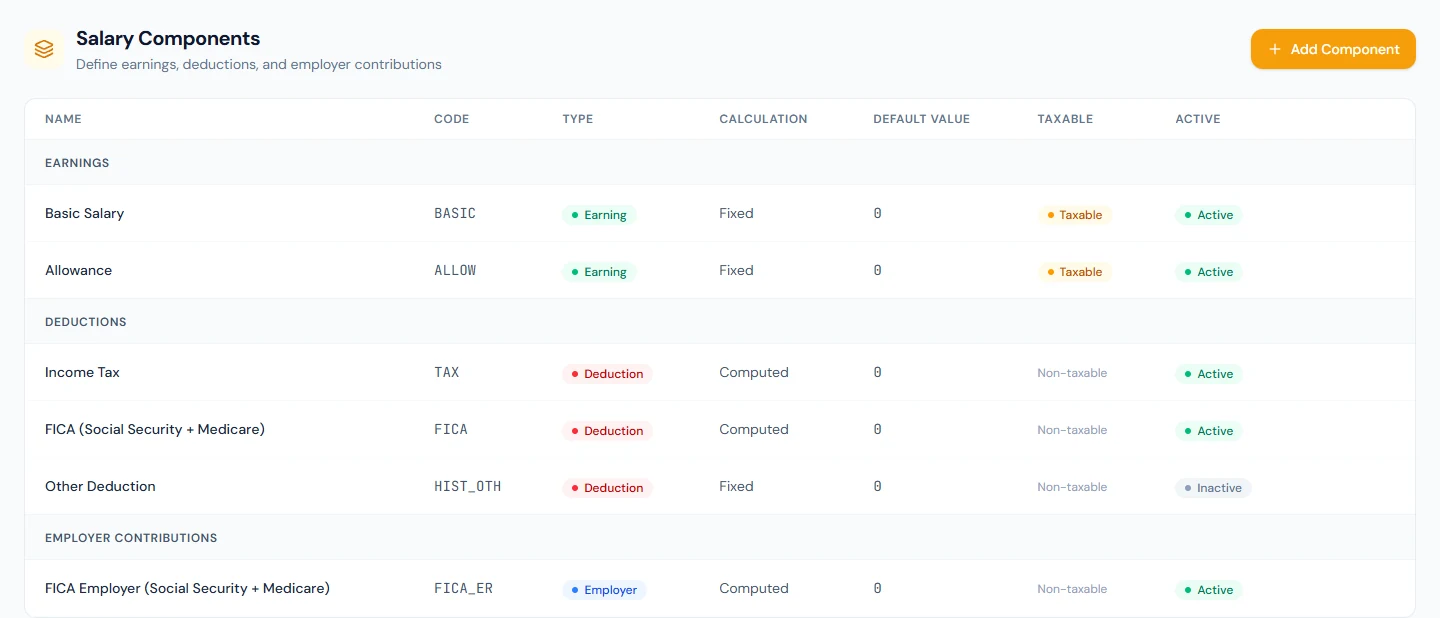The width and height of the screenshot is (1440, 618).
Task: Select the blue Employer type badge
Action: (x=604, y=590)
